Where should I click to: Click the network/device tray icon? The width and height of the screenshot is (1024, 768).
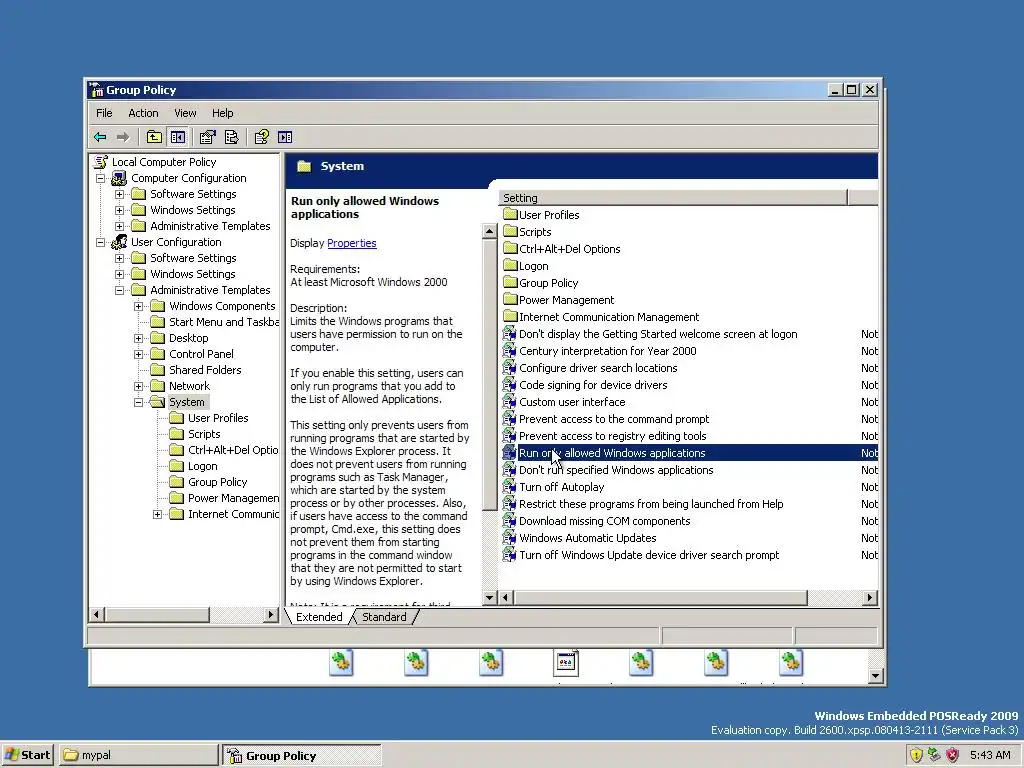point(935,755)
